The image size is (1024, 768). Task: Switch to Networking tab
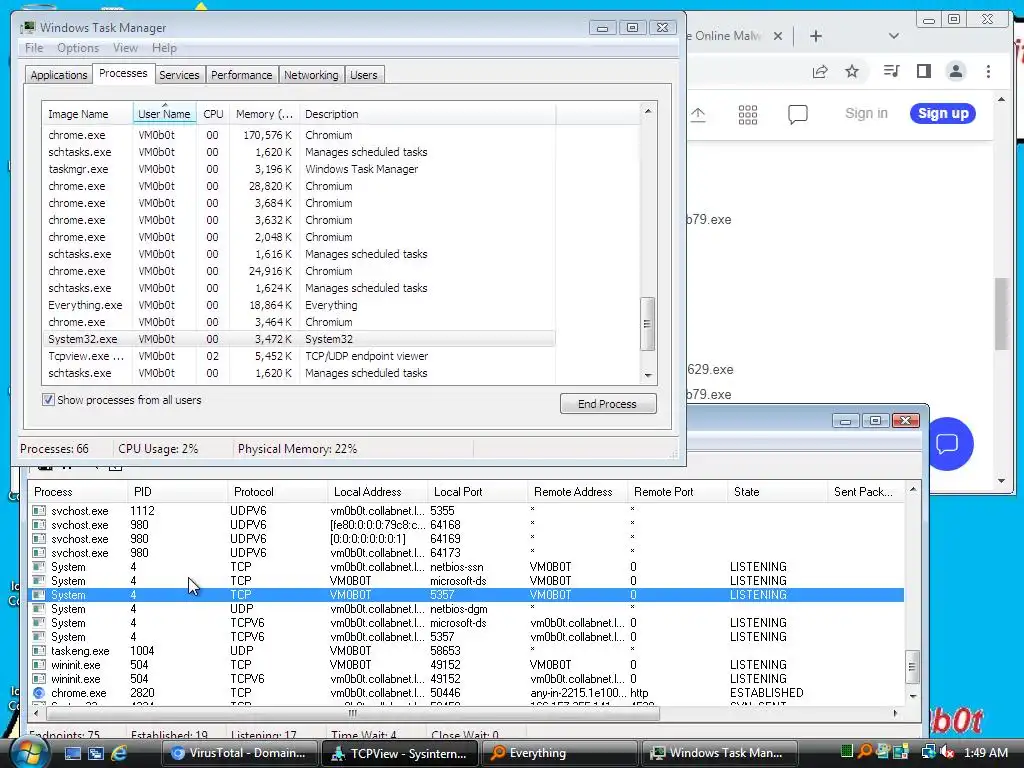pyautogui.click(x=311, y=75)
